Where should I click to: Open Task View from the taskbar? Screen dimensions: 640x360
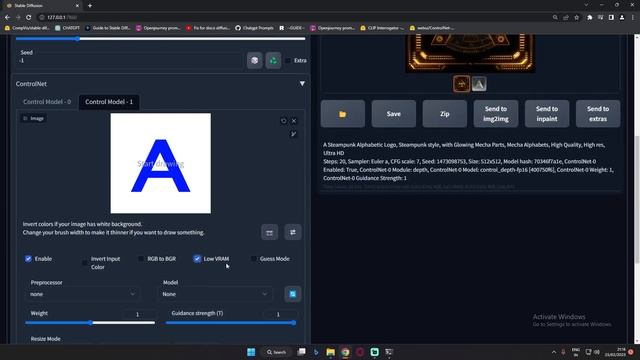(x=302, y=352)
